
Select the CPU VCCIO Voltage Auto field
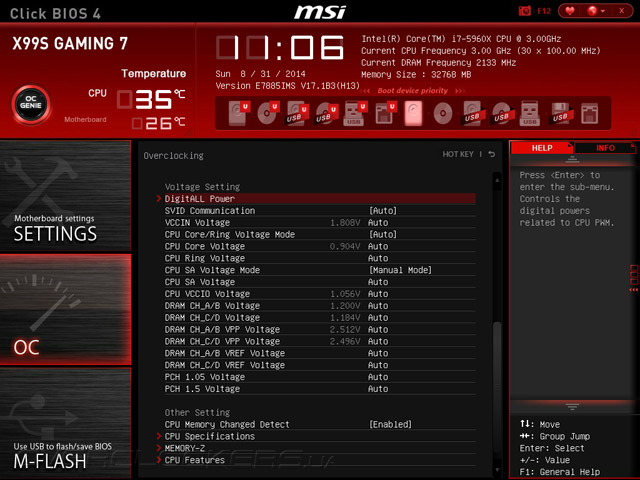coord(378,293)
